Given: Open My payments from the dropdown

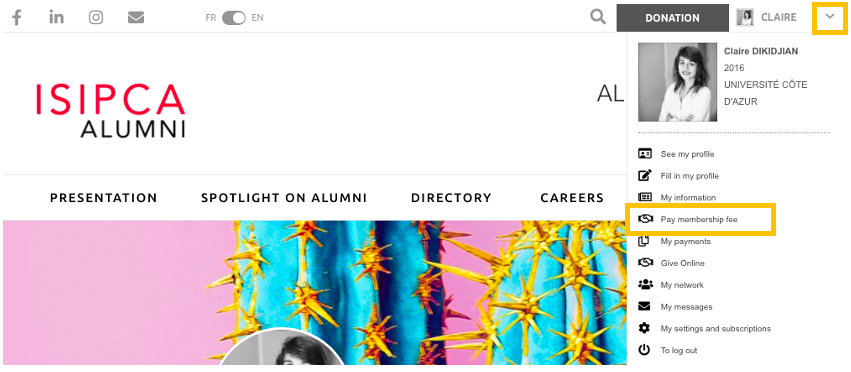Looking at the screenshot, I should (685, 241).
